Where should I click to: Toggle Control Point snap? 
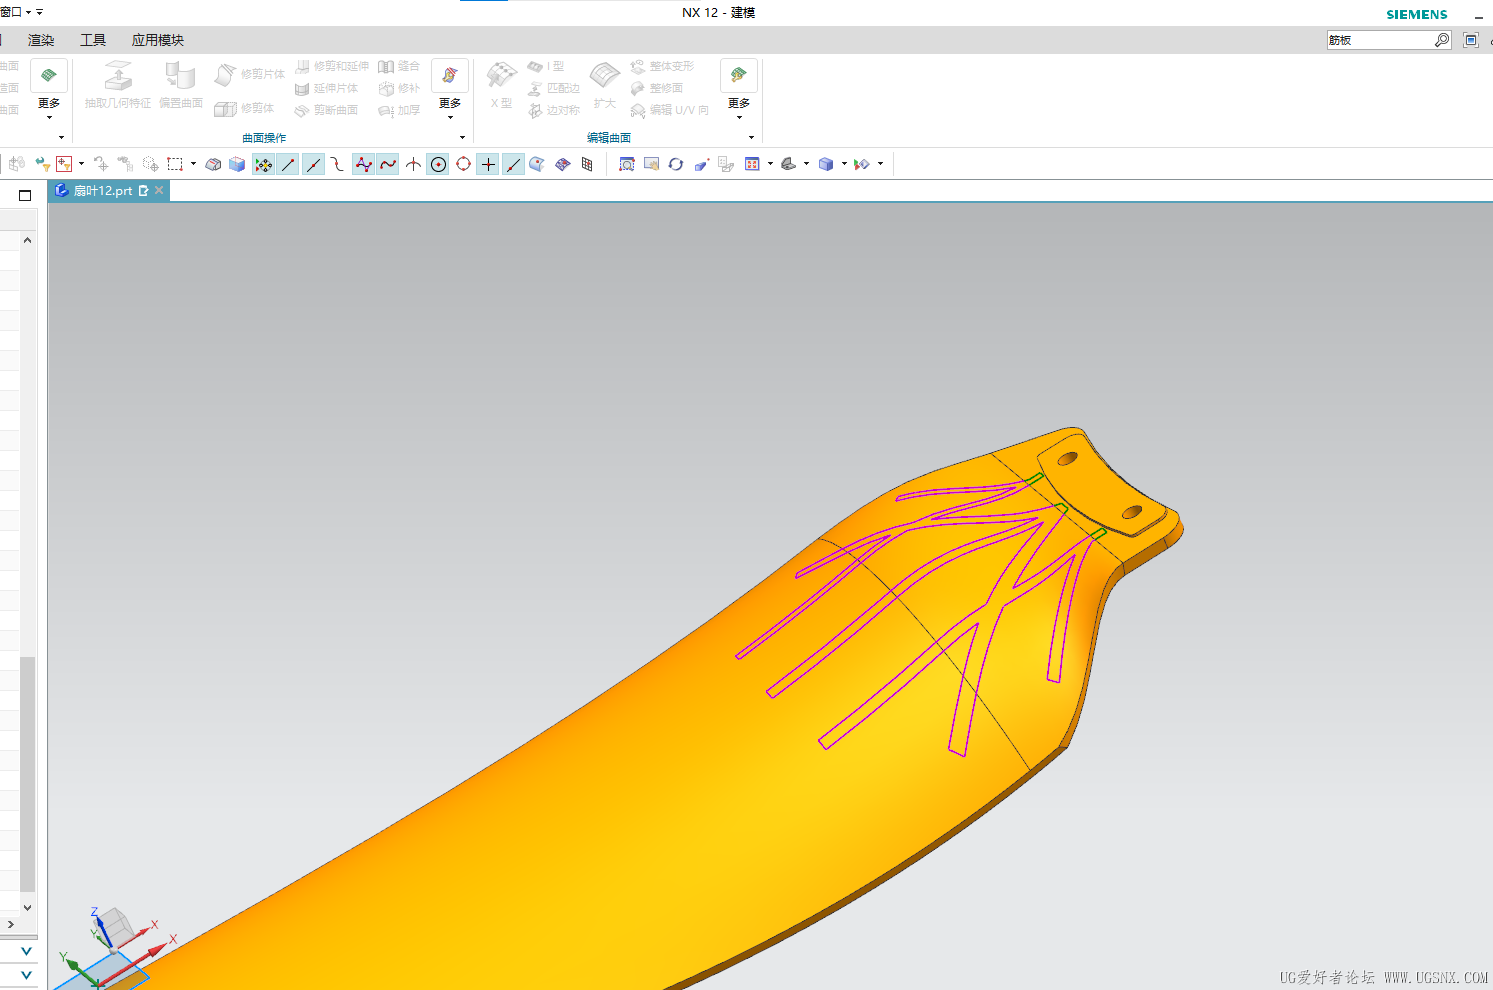coord(338,164)
